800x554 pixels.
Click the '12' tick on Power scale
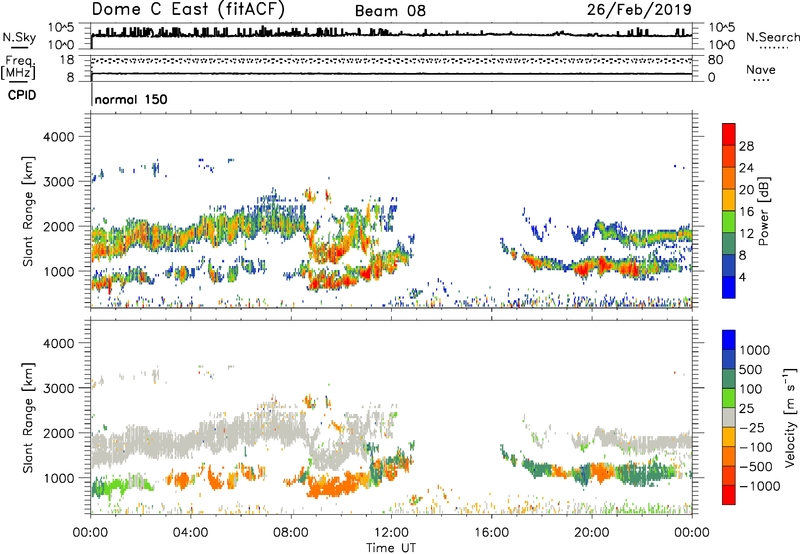point(746,234)
